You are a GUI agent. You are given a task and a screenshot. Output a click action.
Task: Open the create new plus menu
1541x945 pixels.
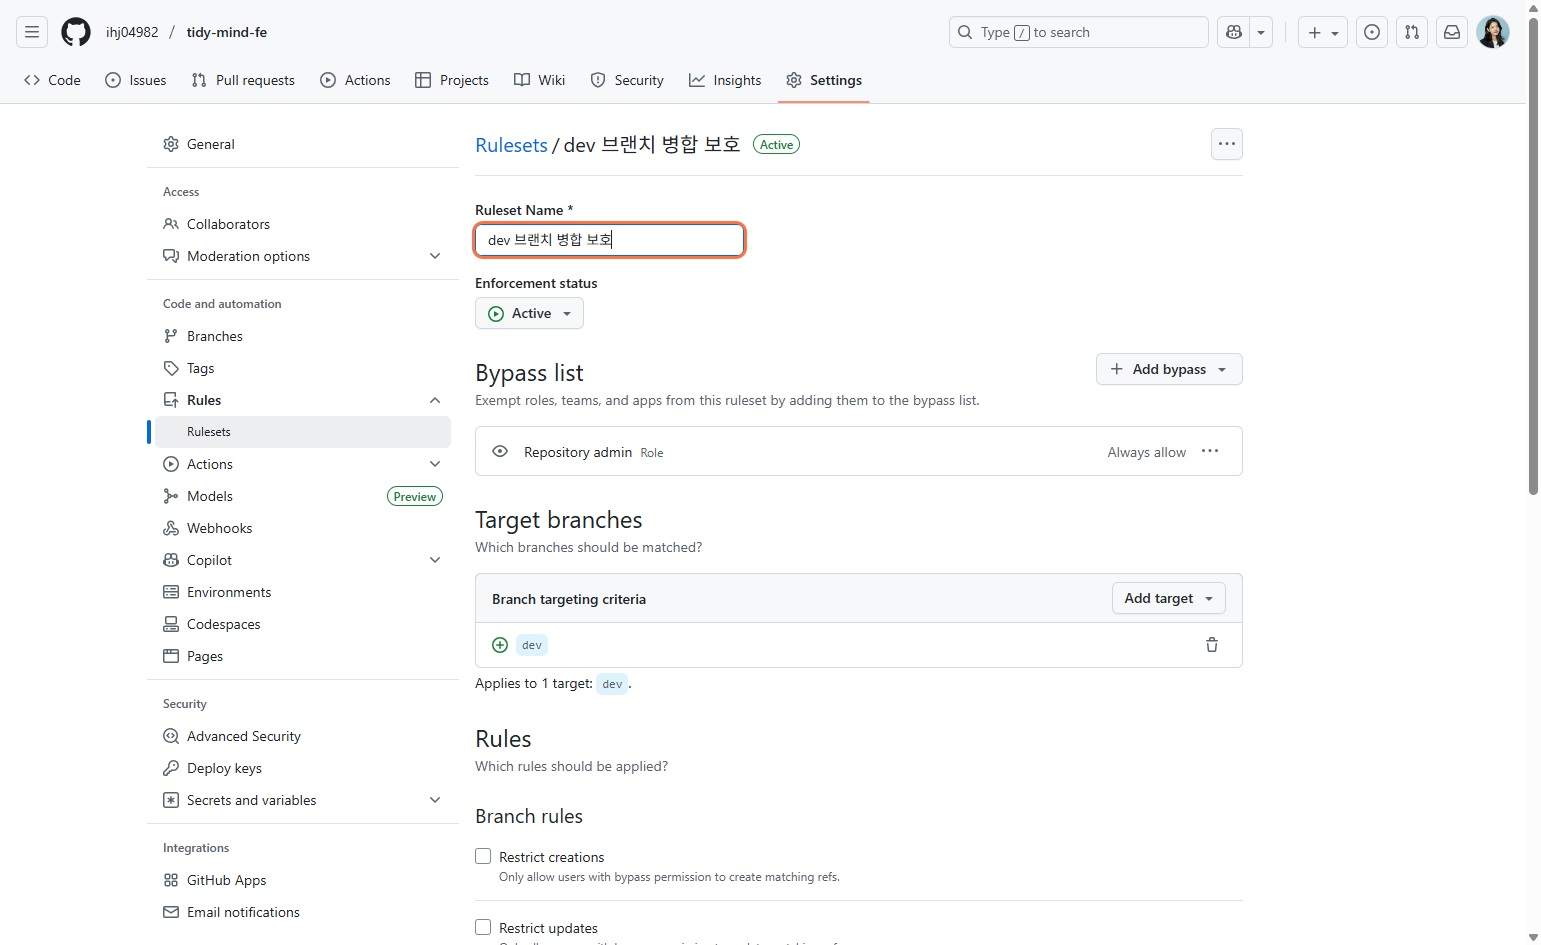pyautogui.click(x=1323, y=32)
